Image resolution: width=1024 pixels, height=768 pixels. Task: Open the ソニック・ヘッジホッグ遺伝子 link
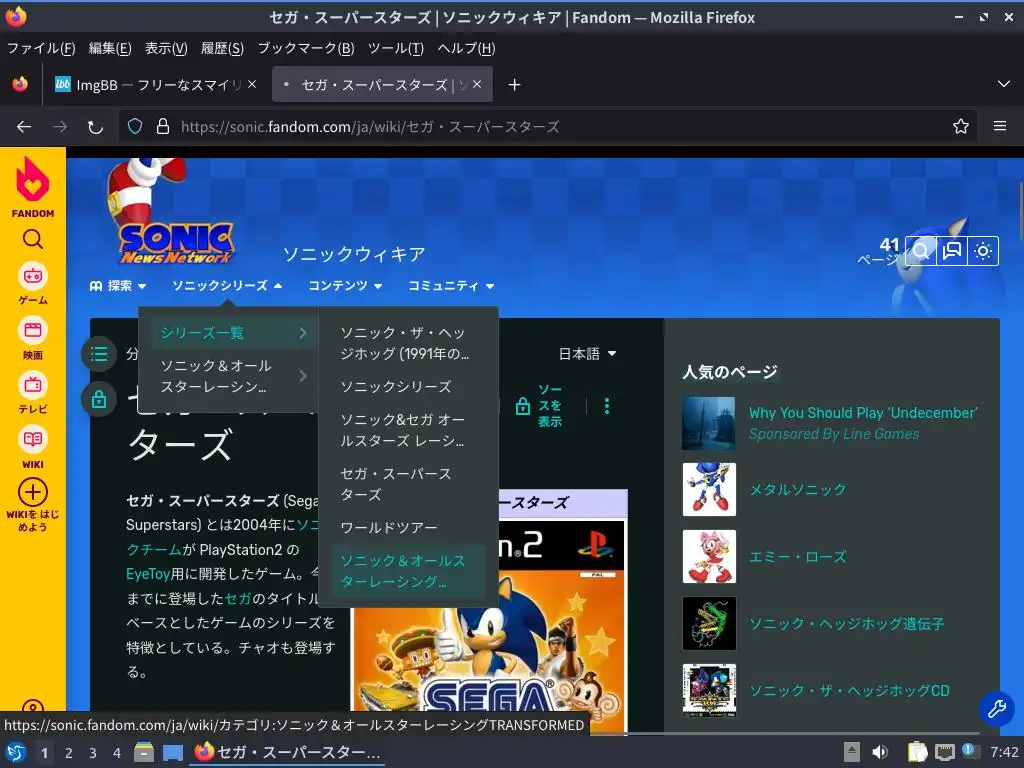(846, 624)
